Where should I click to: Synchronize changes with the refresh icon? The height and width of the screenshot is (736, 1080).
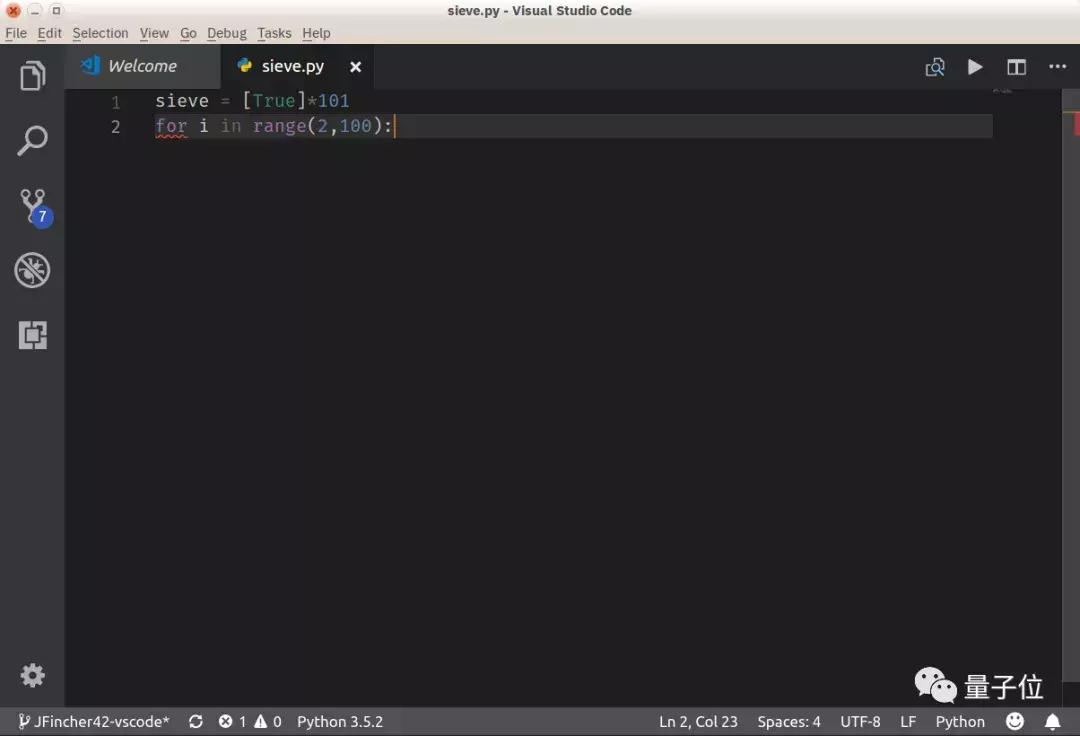(x=196, y=721)
